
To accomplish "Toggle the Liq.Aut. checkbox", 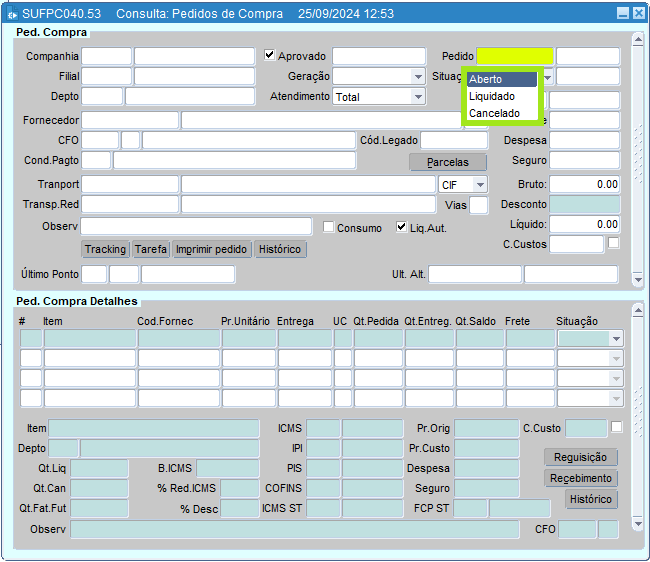I will click(x=402, y=227).
